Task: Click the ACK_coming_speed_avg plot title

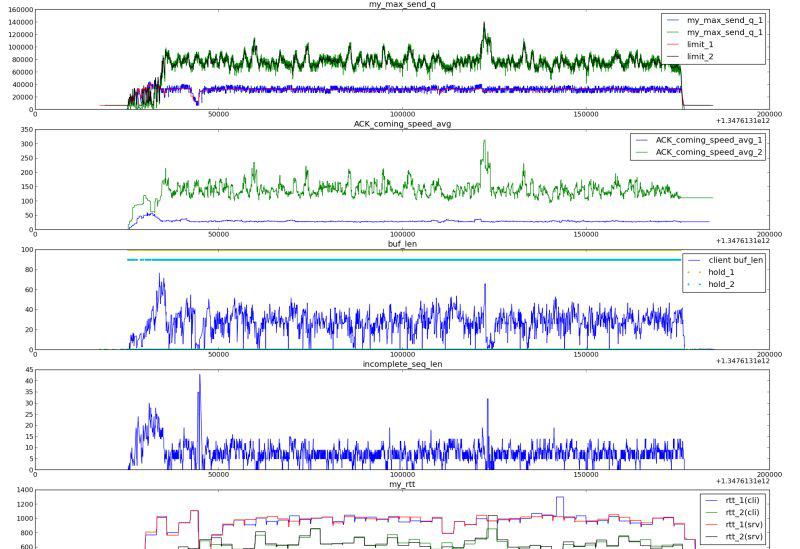Action: tap(402, 124)
